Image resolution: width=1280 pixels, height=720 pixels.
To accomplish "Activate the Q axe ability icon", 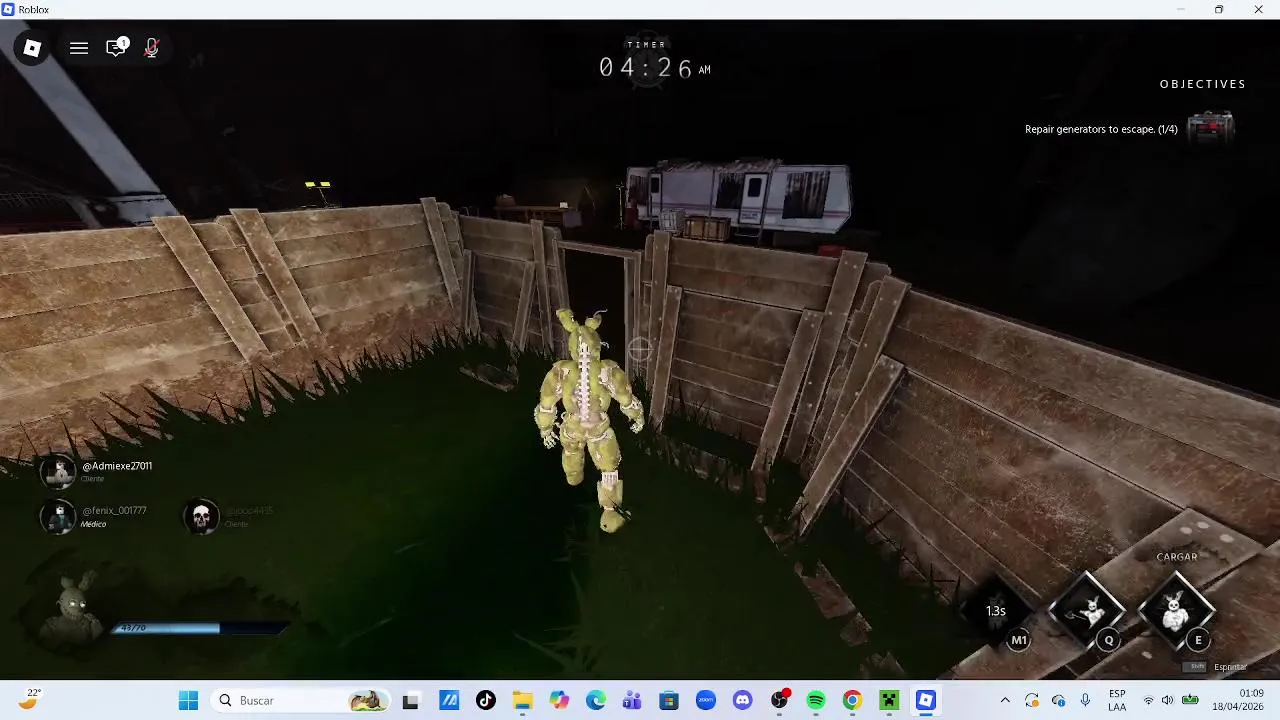I will tap(1087, 611).
